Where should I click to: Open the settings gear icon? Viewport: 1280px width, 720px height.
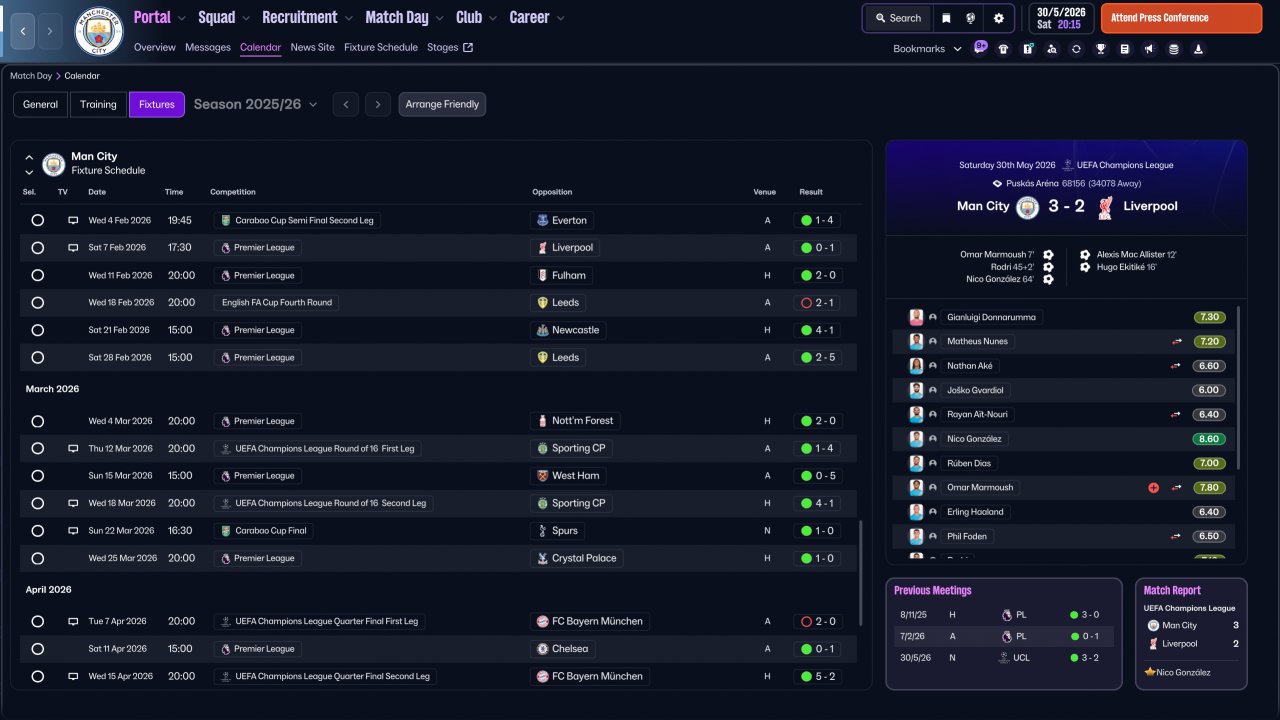point(999,18)
